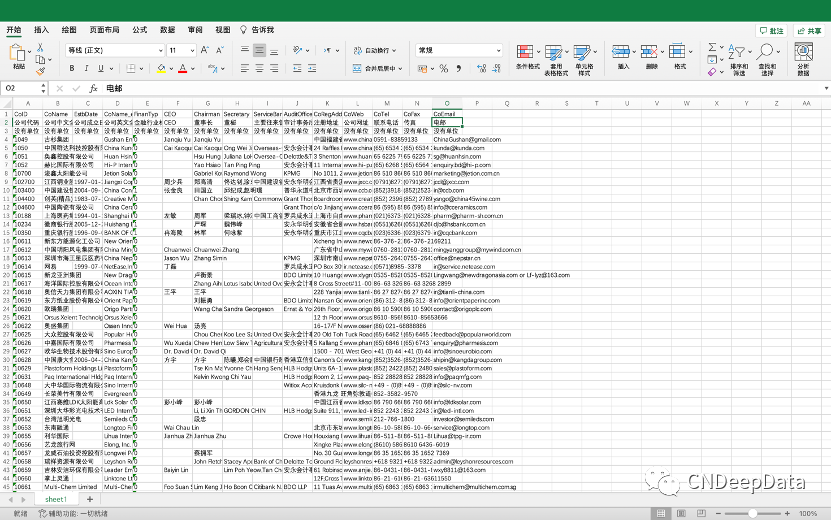Click the decrease decimal icon
This screenshot has width=832, height=520.
496,68
